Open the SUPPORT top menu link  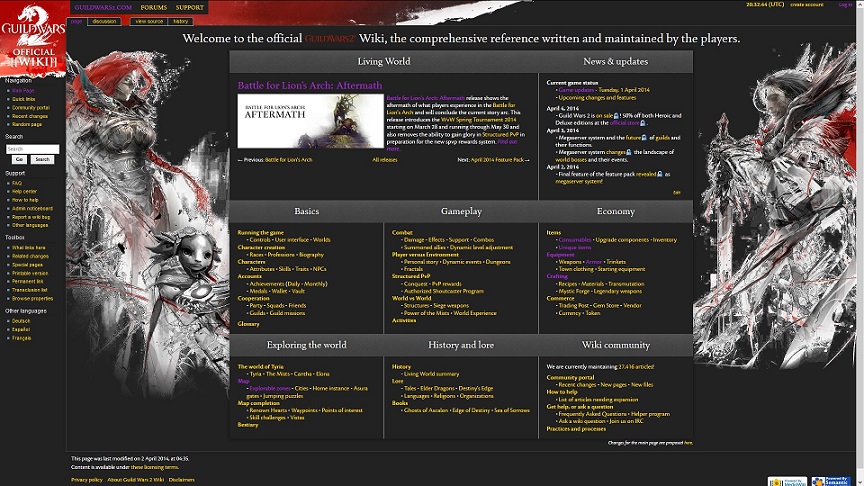pyautogui.click(x=190, y=8)
